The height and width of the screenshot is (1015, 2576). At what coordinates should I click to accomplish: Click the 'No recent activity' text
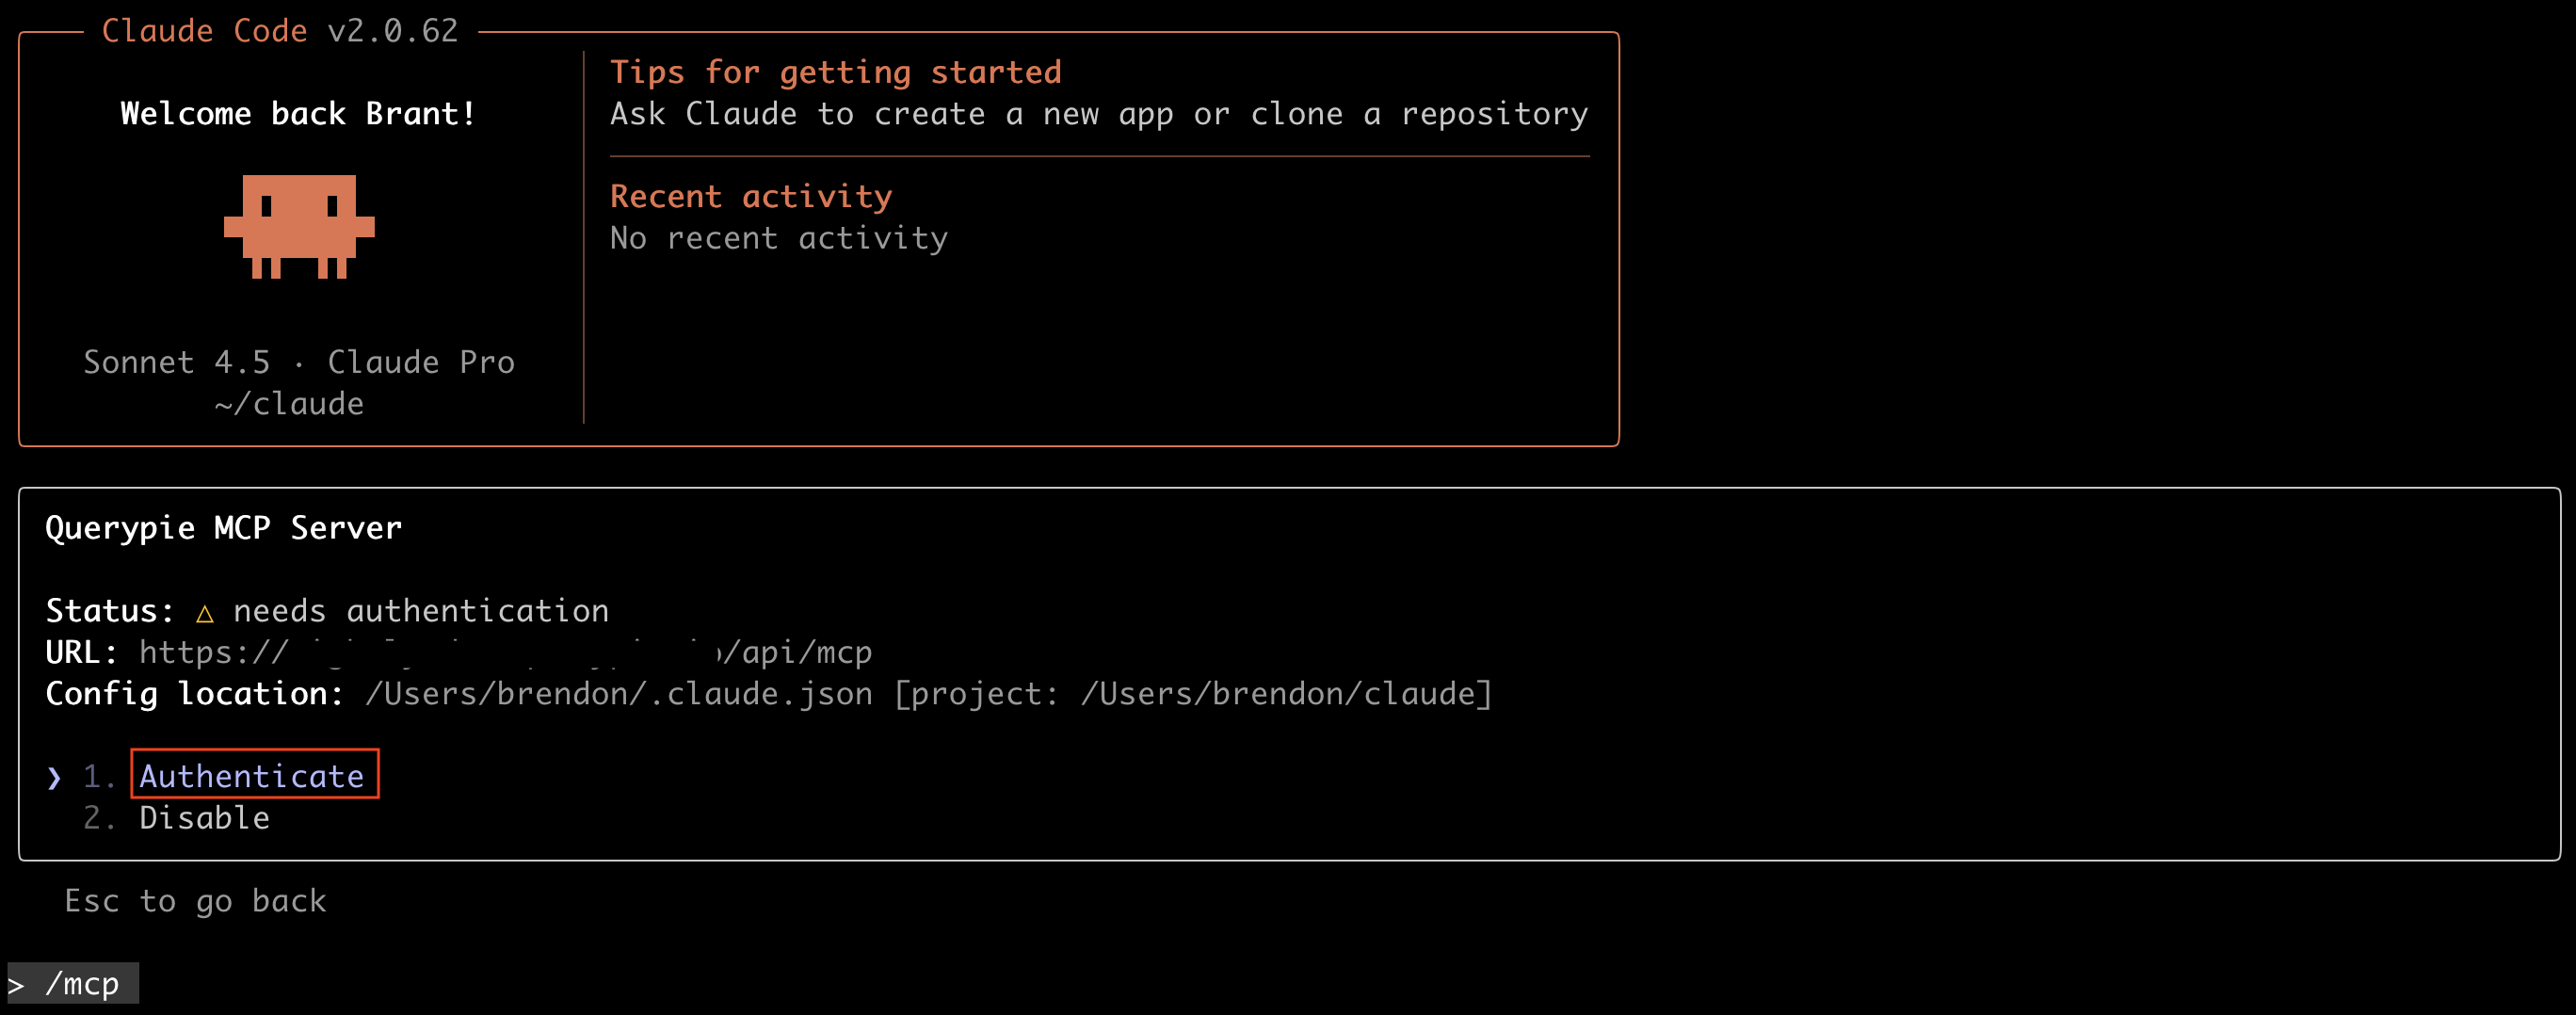tap(779, 238)
